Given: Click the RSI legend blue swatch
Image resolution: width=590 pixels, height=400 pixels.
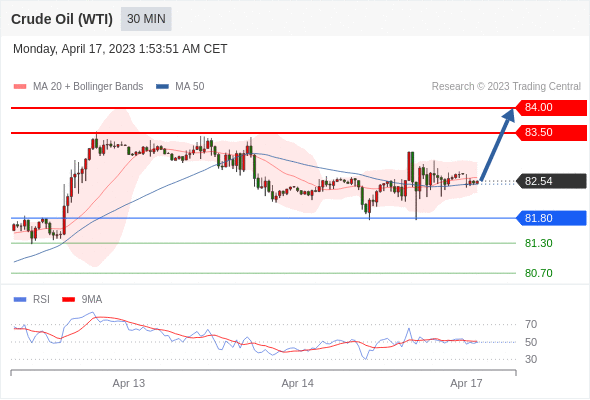Looking at the screenshot, I should pos(20,300).
